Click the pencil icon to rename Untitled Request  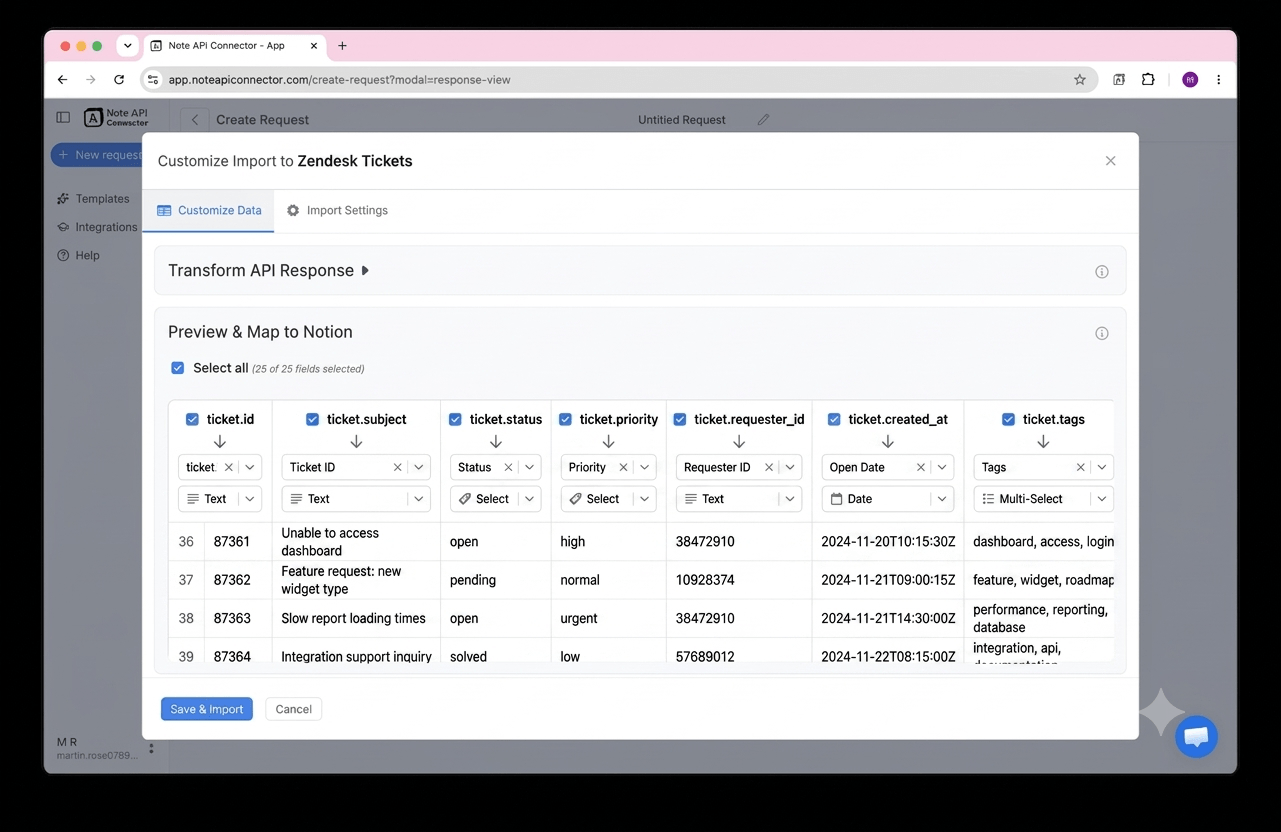(763, 119)
